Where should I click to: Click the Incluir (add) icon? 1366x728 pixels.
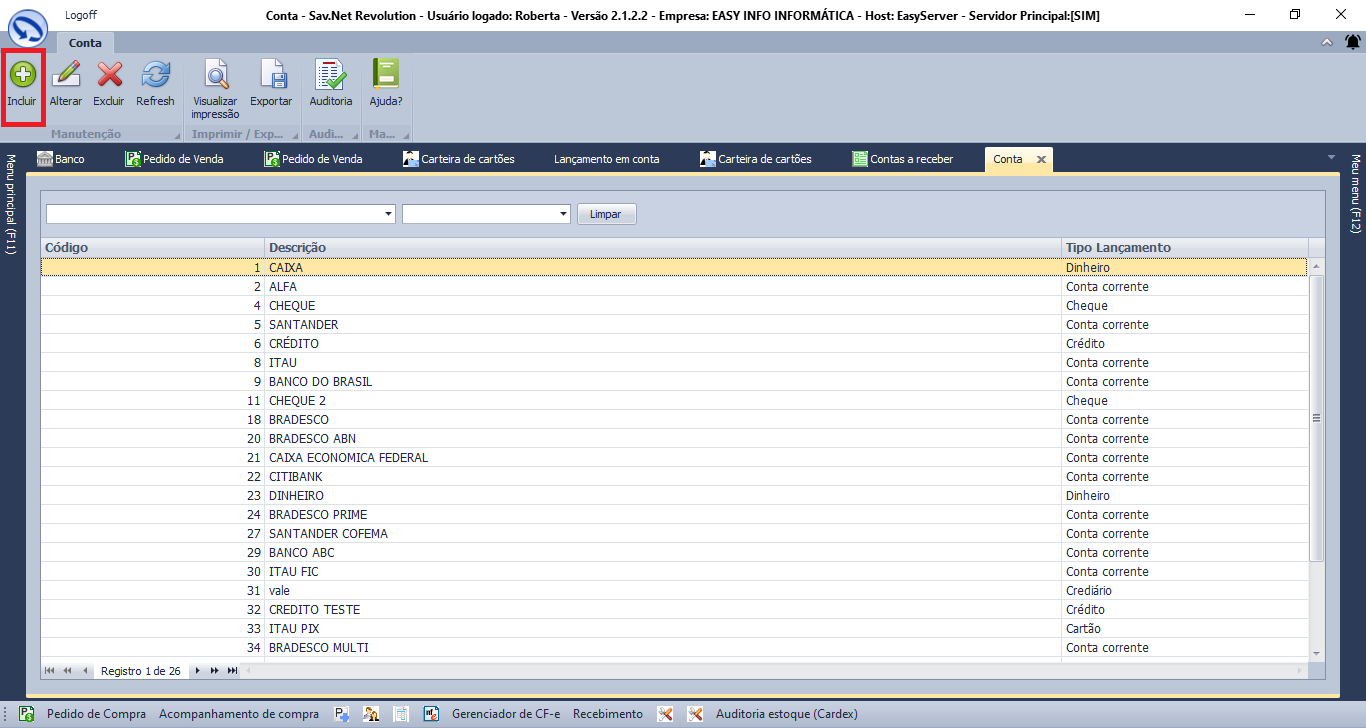click(22, 75)
